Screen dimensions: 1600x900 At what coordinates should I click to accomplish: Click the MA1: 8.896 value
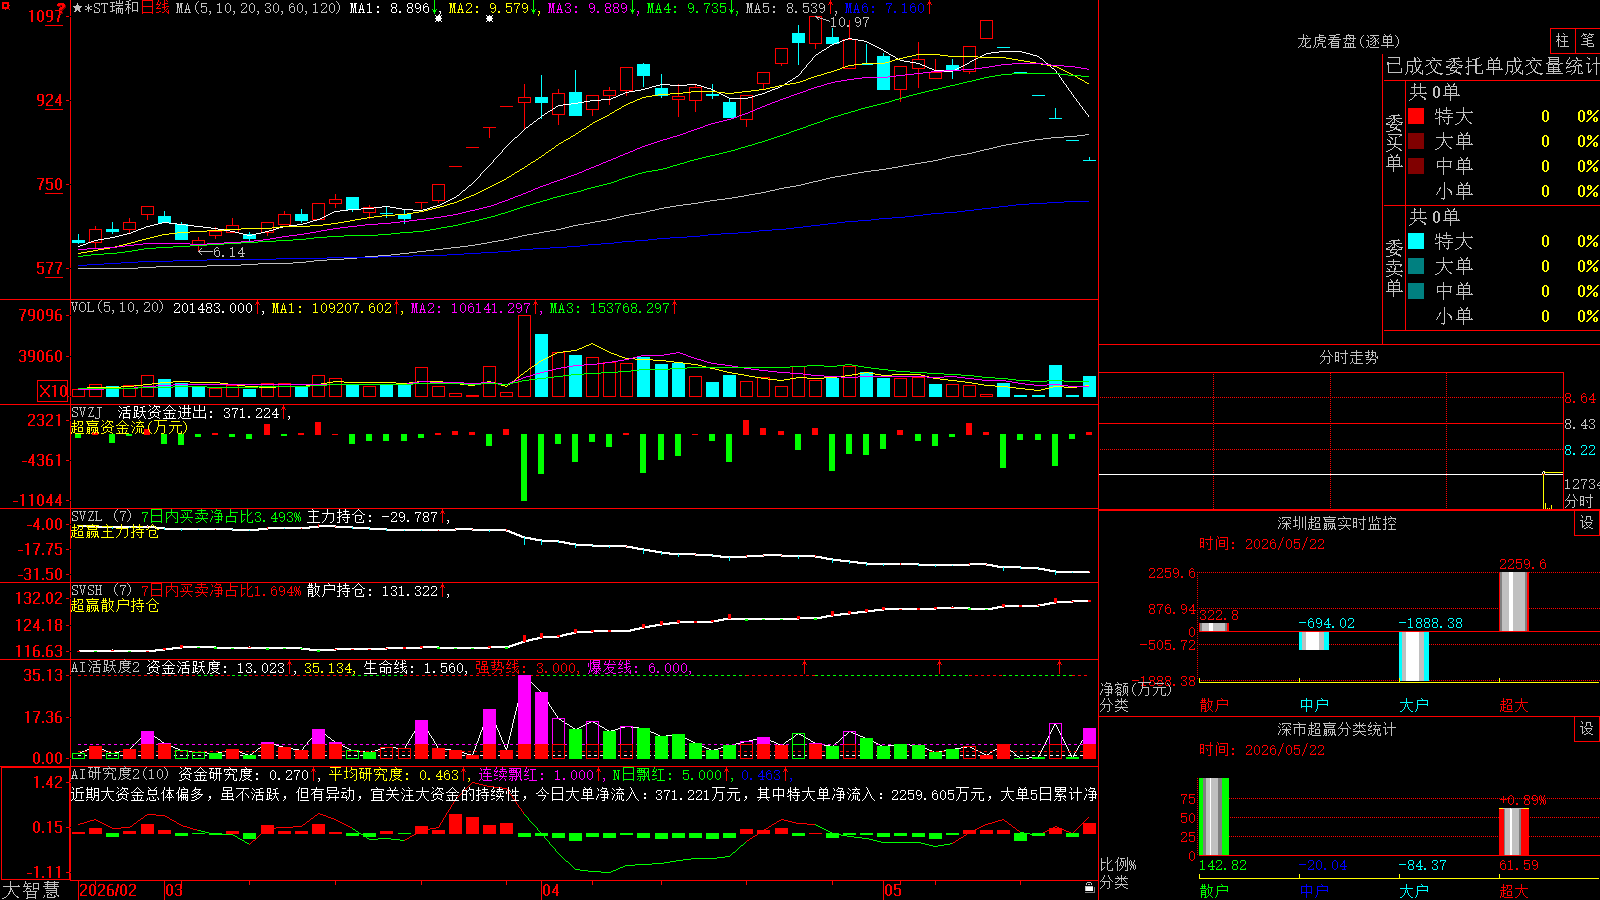coord(390,8)
